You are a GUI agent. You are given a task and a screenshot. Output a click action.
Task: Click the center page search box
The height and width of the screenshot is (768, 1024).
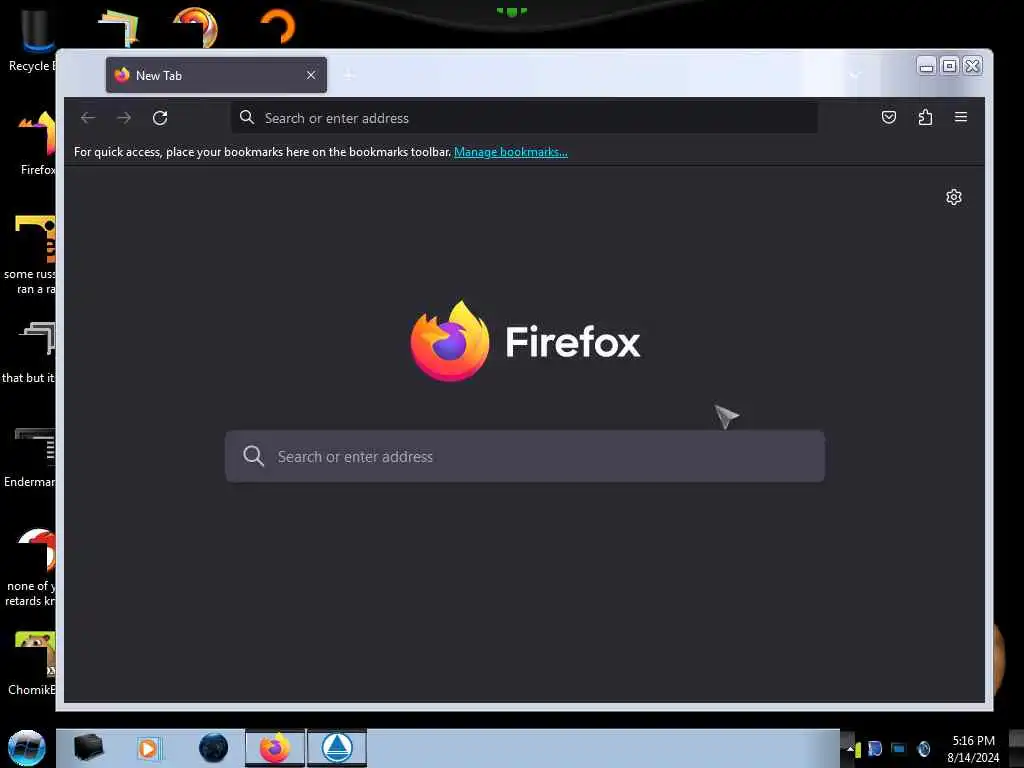524,456
